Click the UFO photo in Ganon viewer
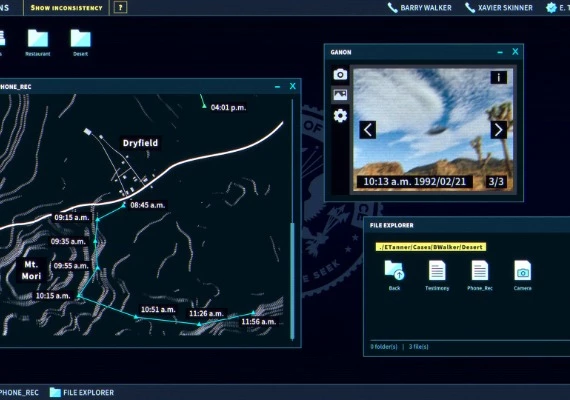This screenshot has width=570, height=400. coord(433,129)
